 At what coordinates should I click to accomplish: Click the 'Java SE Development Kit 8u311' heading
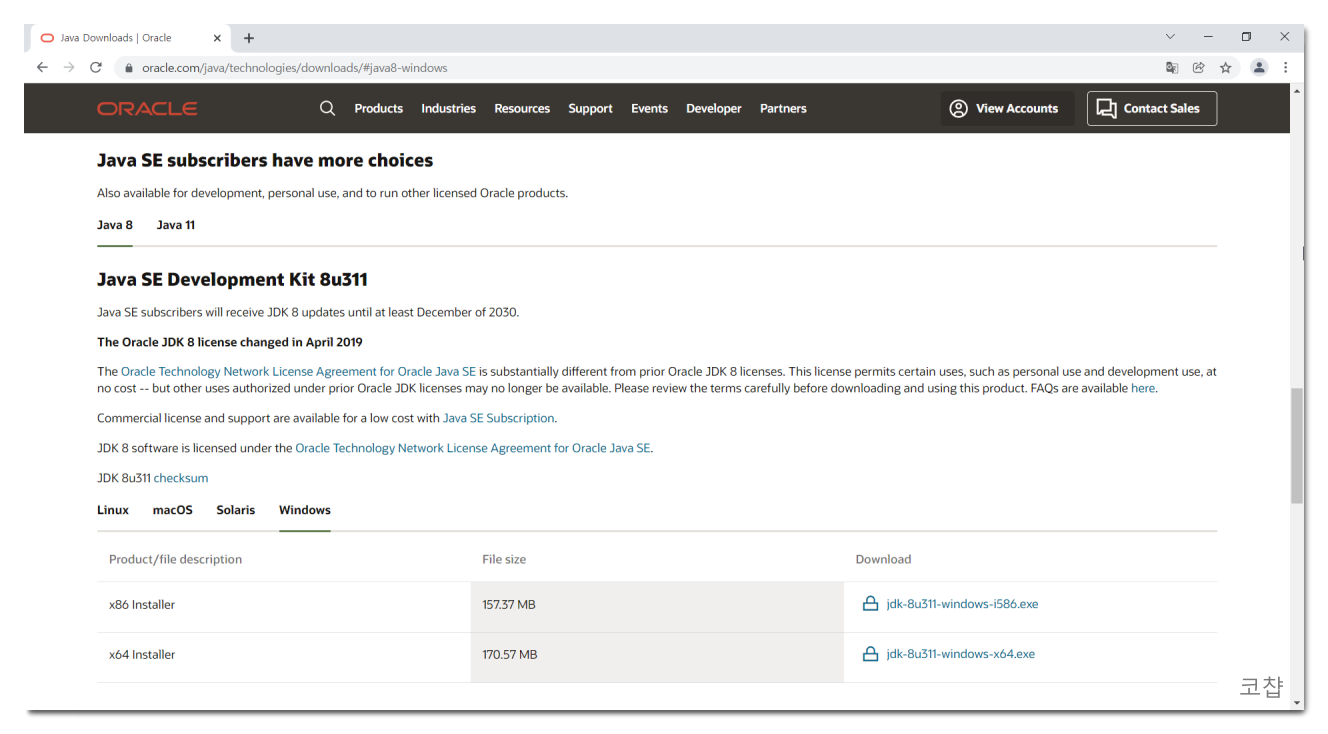(232, 279)
